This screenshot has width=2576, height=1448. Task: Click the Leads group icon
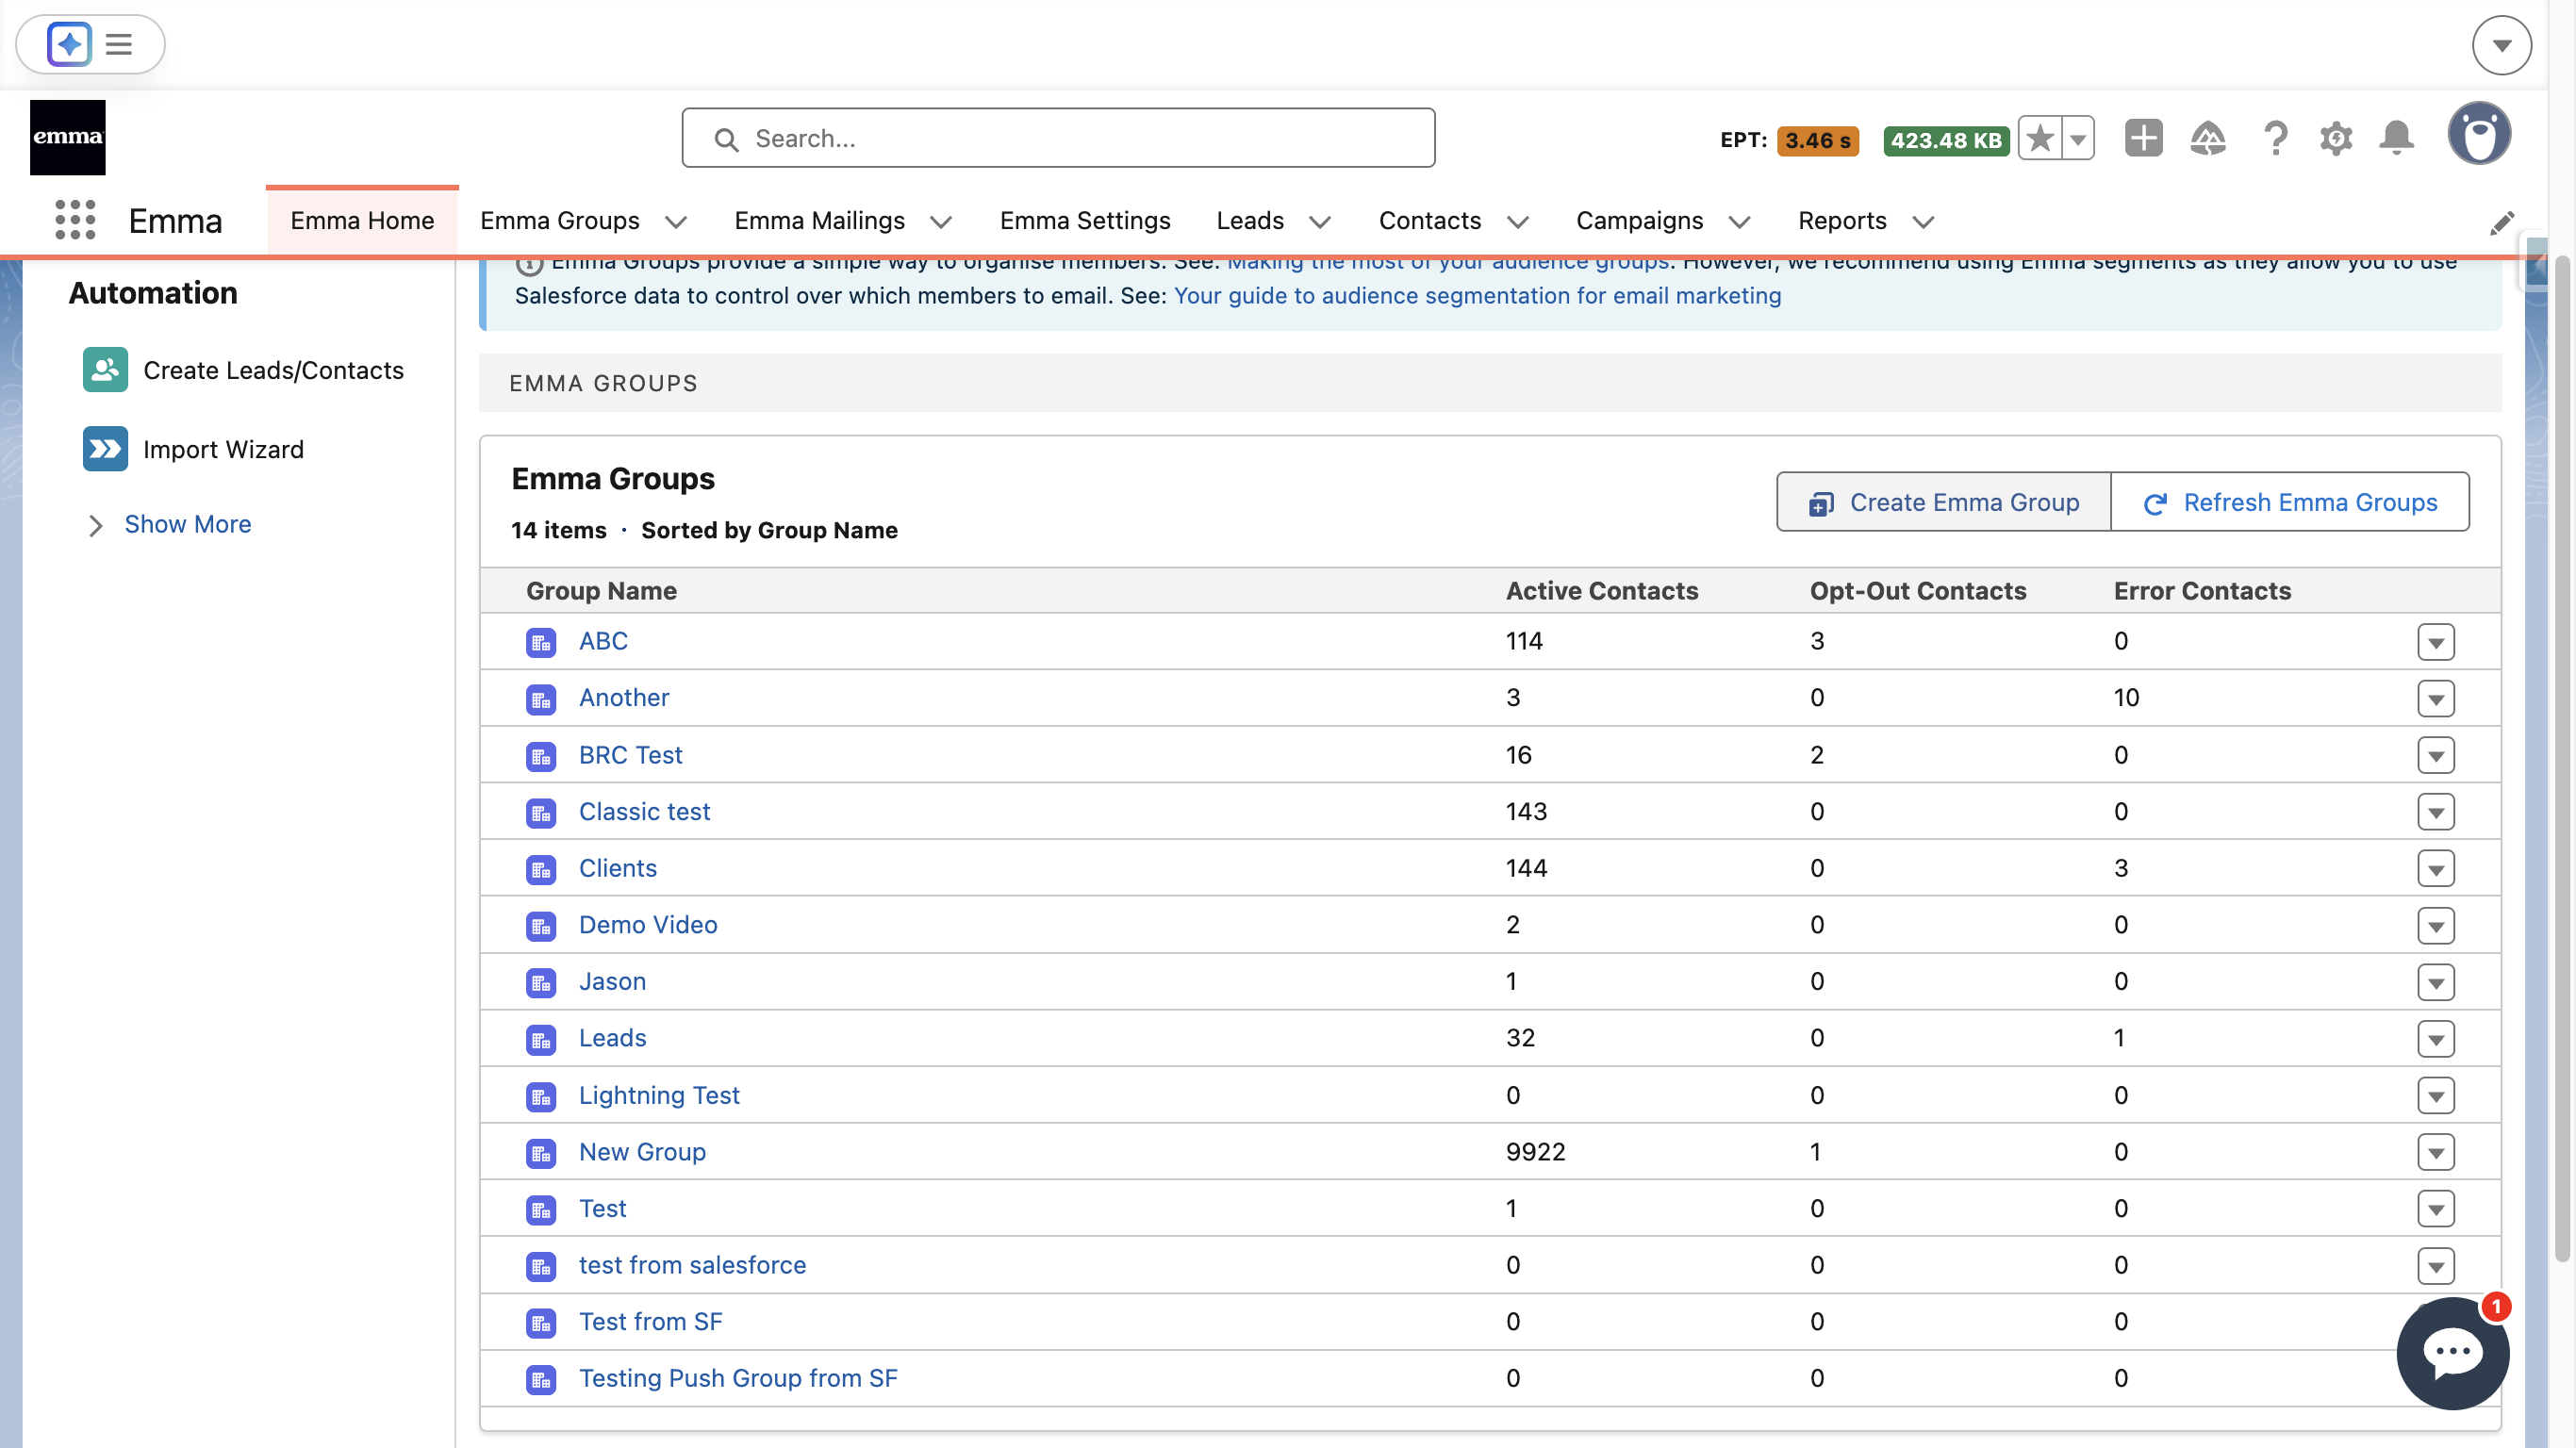tap(541, 1039)
